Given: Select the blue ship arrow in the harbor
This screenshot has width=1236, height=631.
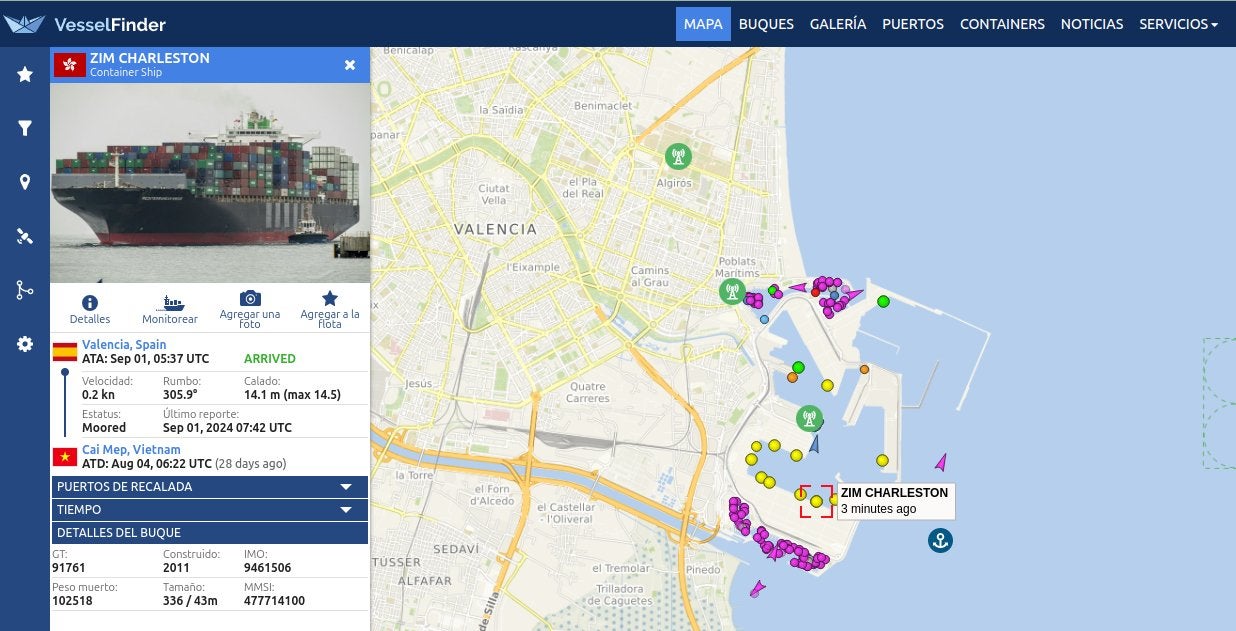Looking at the screenshot, I should [x=814, y=444].
